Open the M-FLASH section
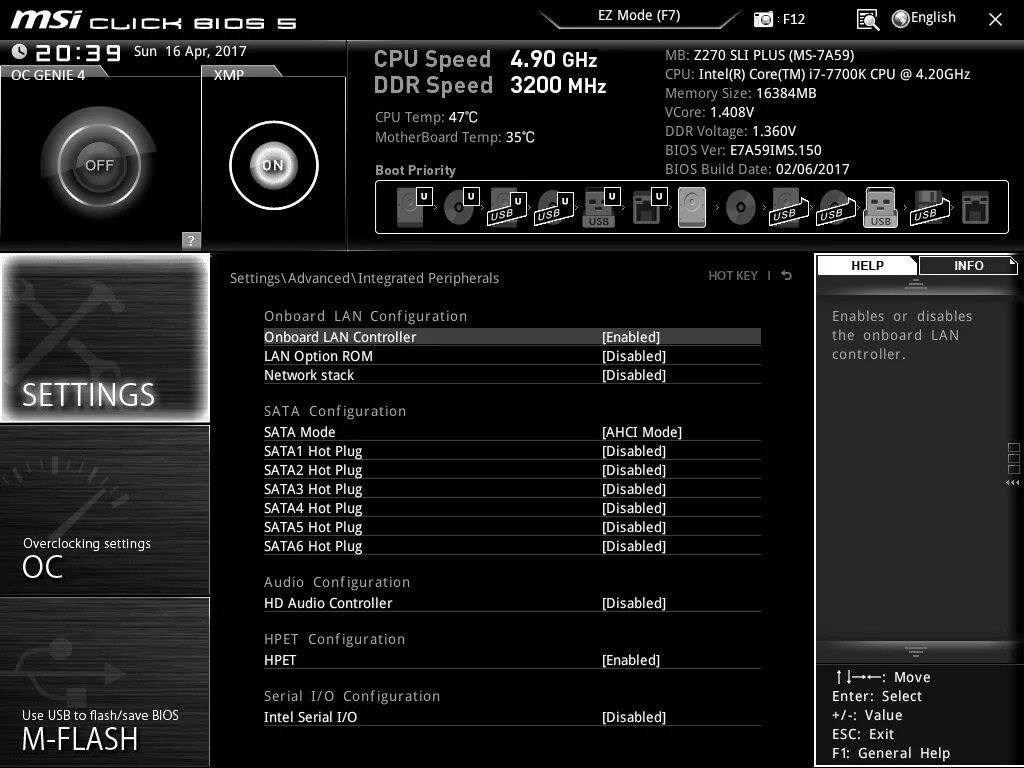Image resolution: width=1024 pixels, height=768 pixels. click(105, 682)
